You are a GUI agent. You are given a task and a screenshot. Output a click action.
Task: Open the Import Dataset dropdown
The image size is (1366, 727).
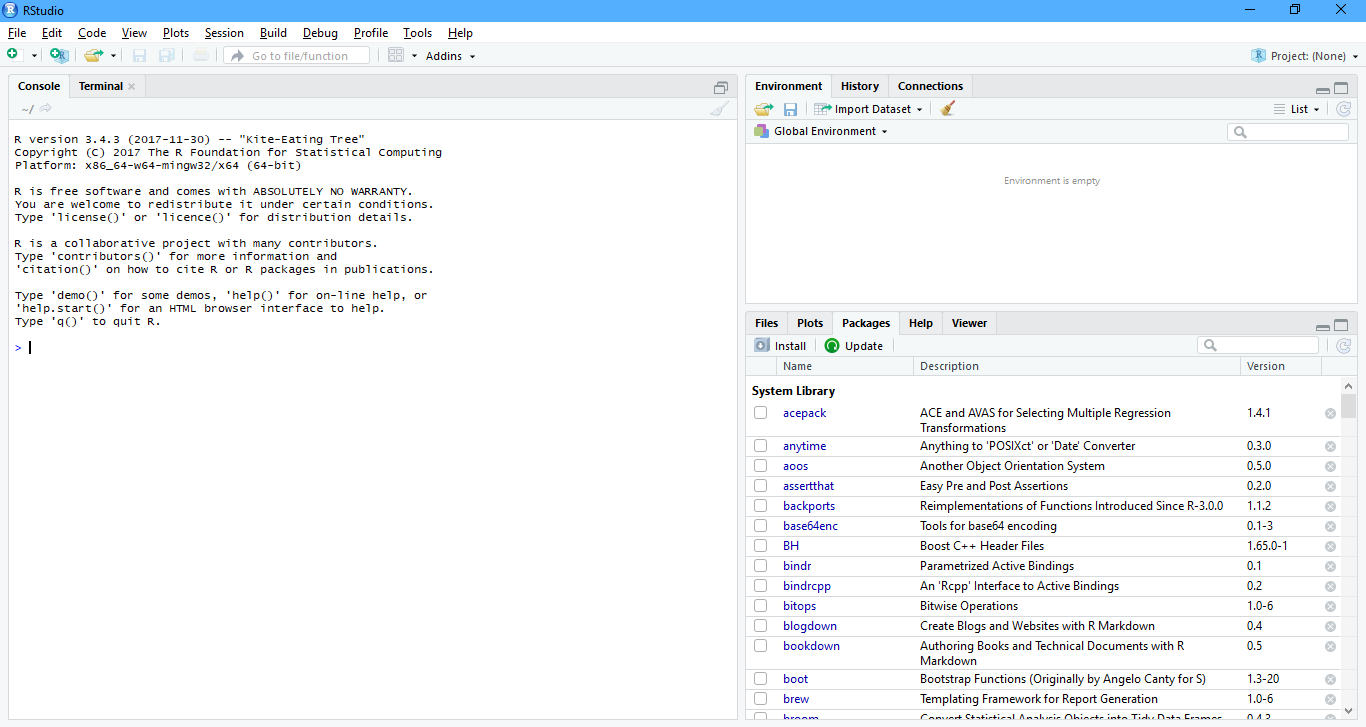click(x=870, y=109)
